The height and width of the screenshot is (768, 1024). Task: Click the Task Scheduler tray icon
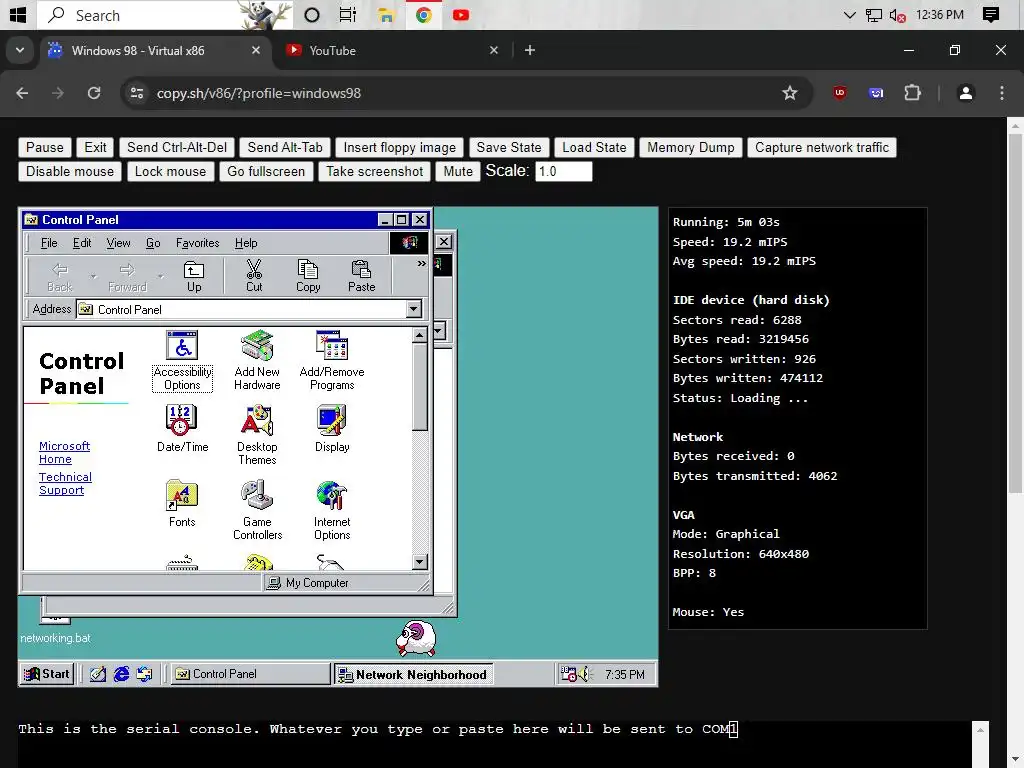568,674
